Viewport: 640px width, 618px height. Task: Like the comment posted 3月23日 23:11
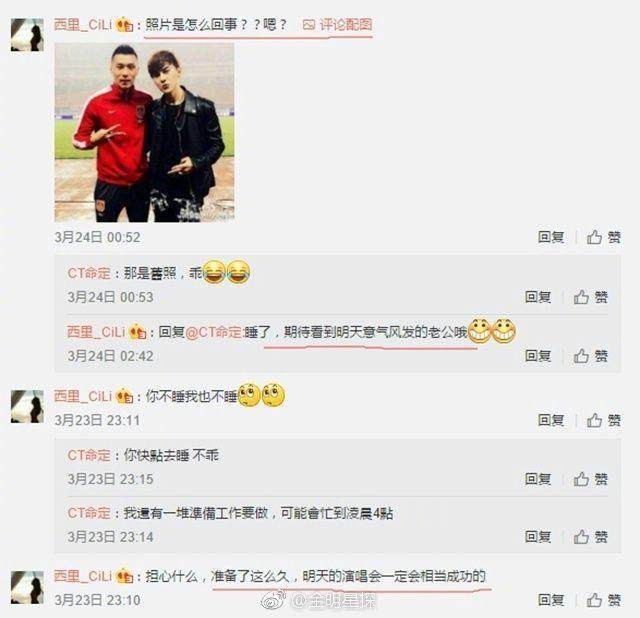(x=604, y=420)
